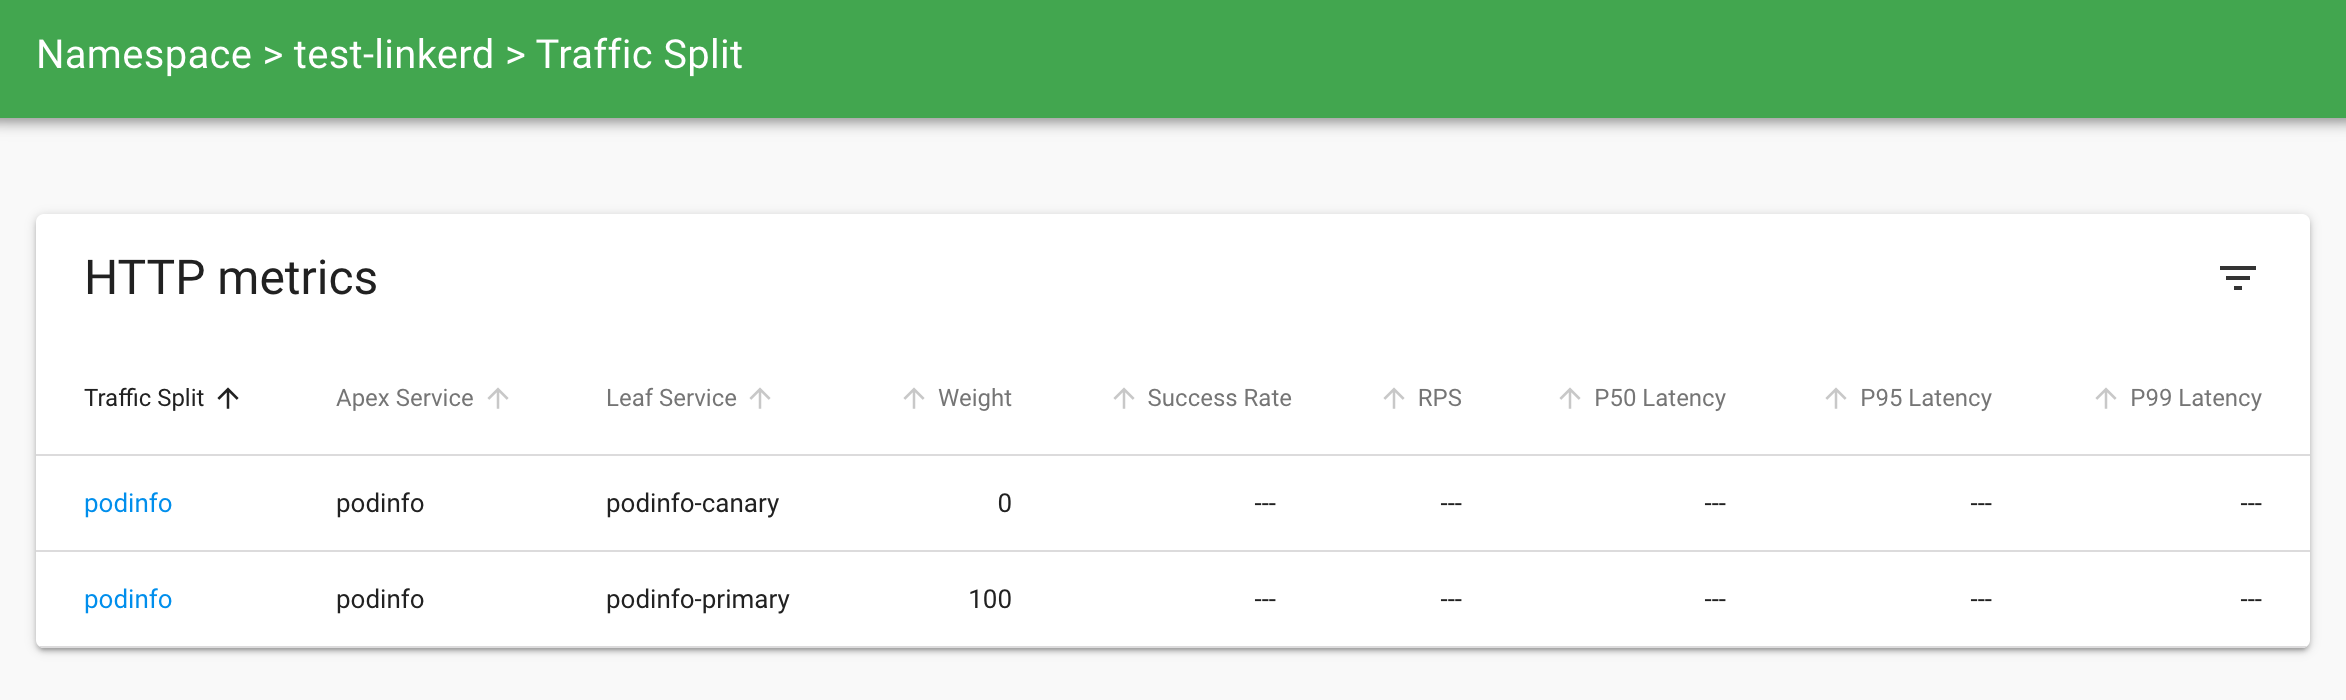Screen dimensions: 2346x700
Task: Sort by the Success Rate column arrow
Action: [x=1125, y=398]
